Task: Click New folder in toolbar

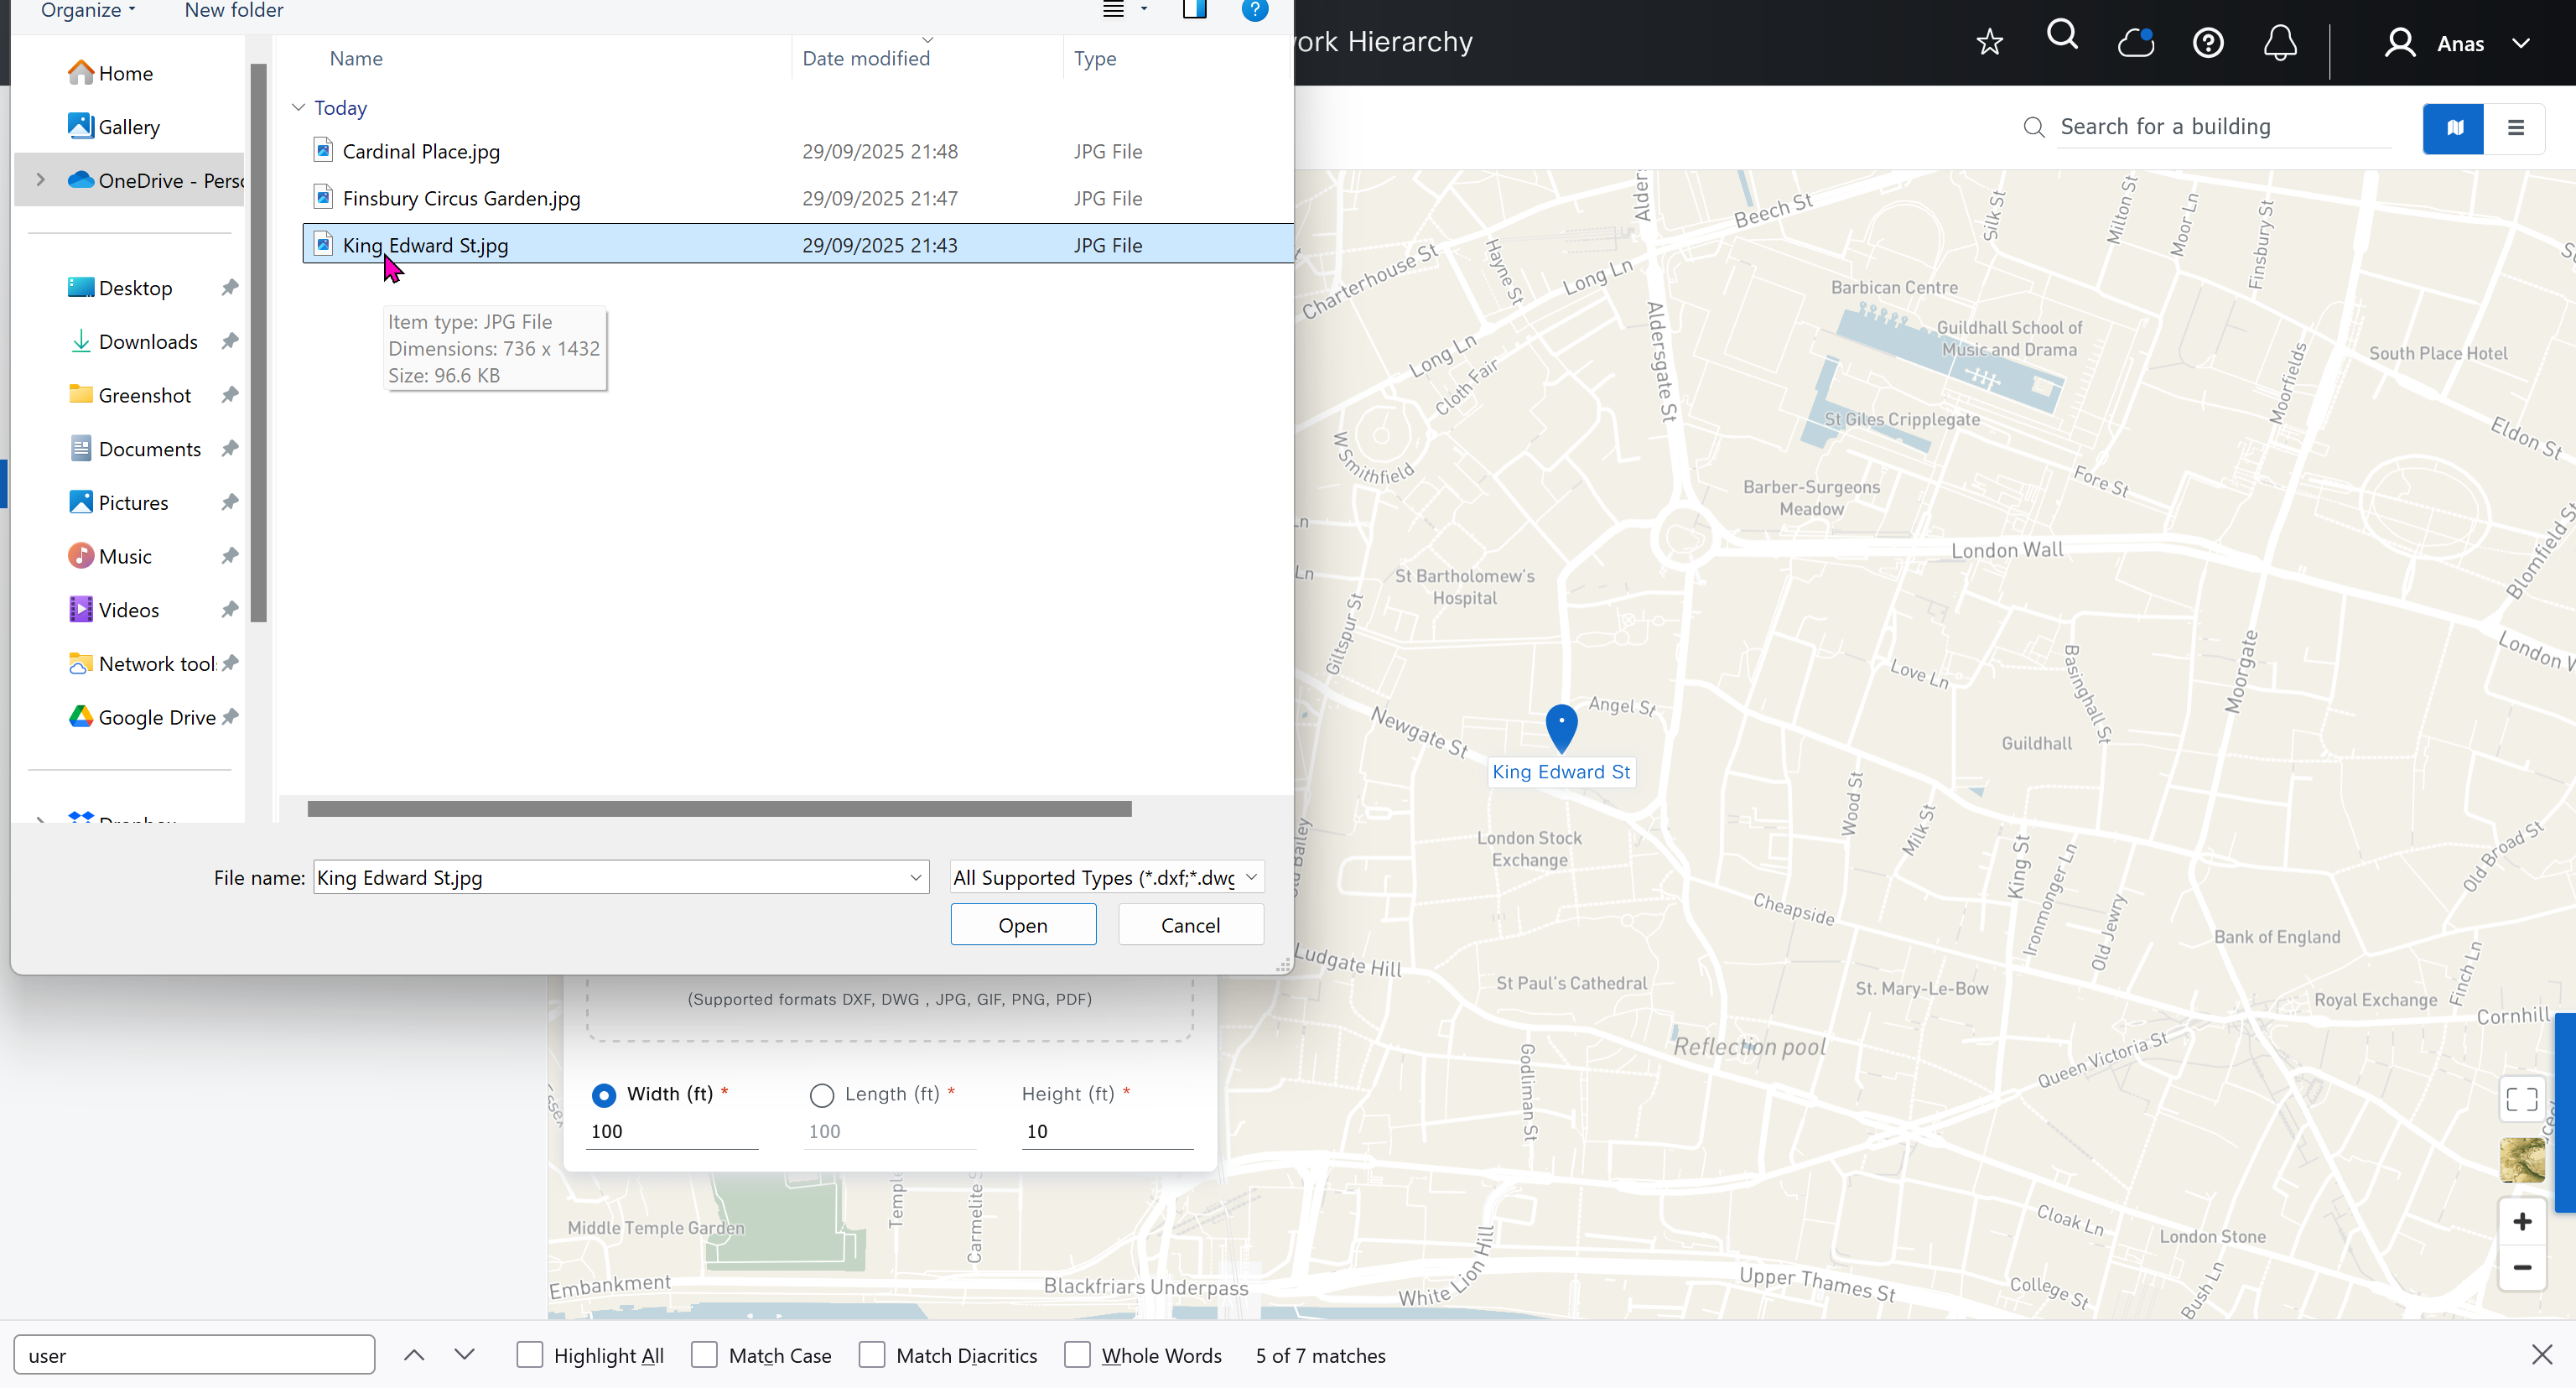Action: (234, 10)
